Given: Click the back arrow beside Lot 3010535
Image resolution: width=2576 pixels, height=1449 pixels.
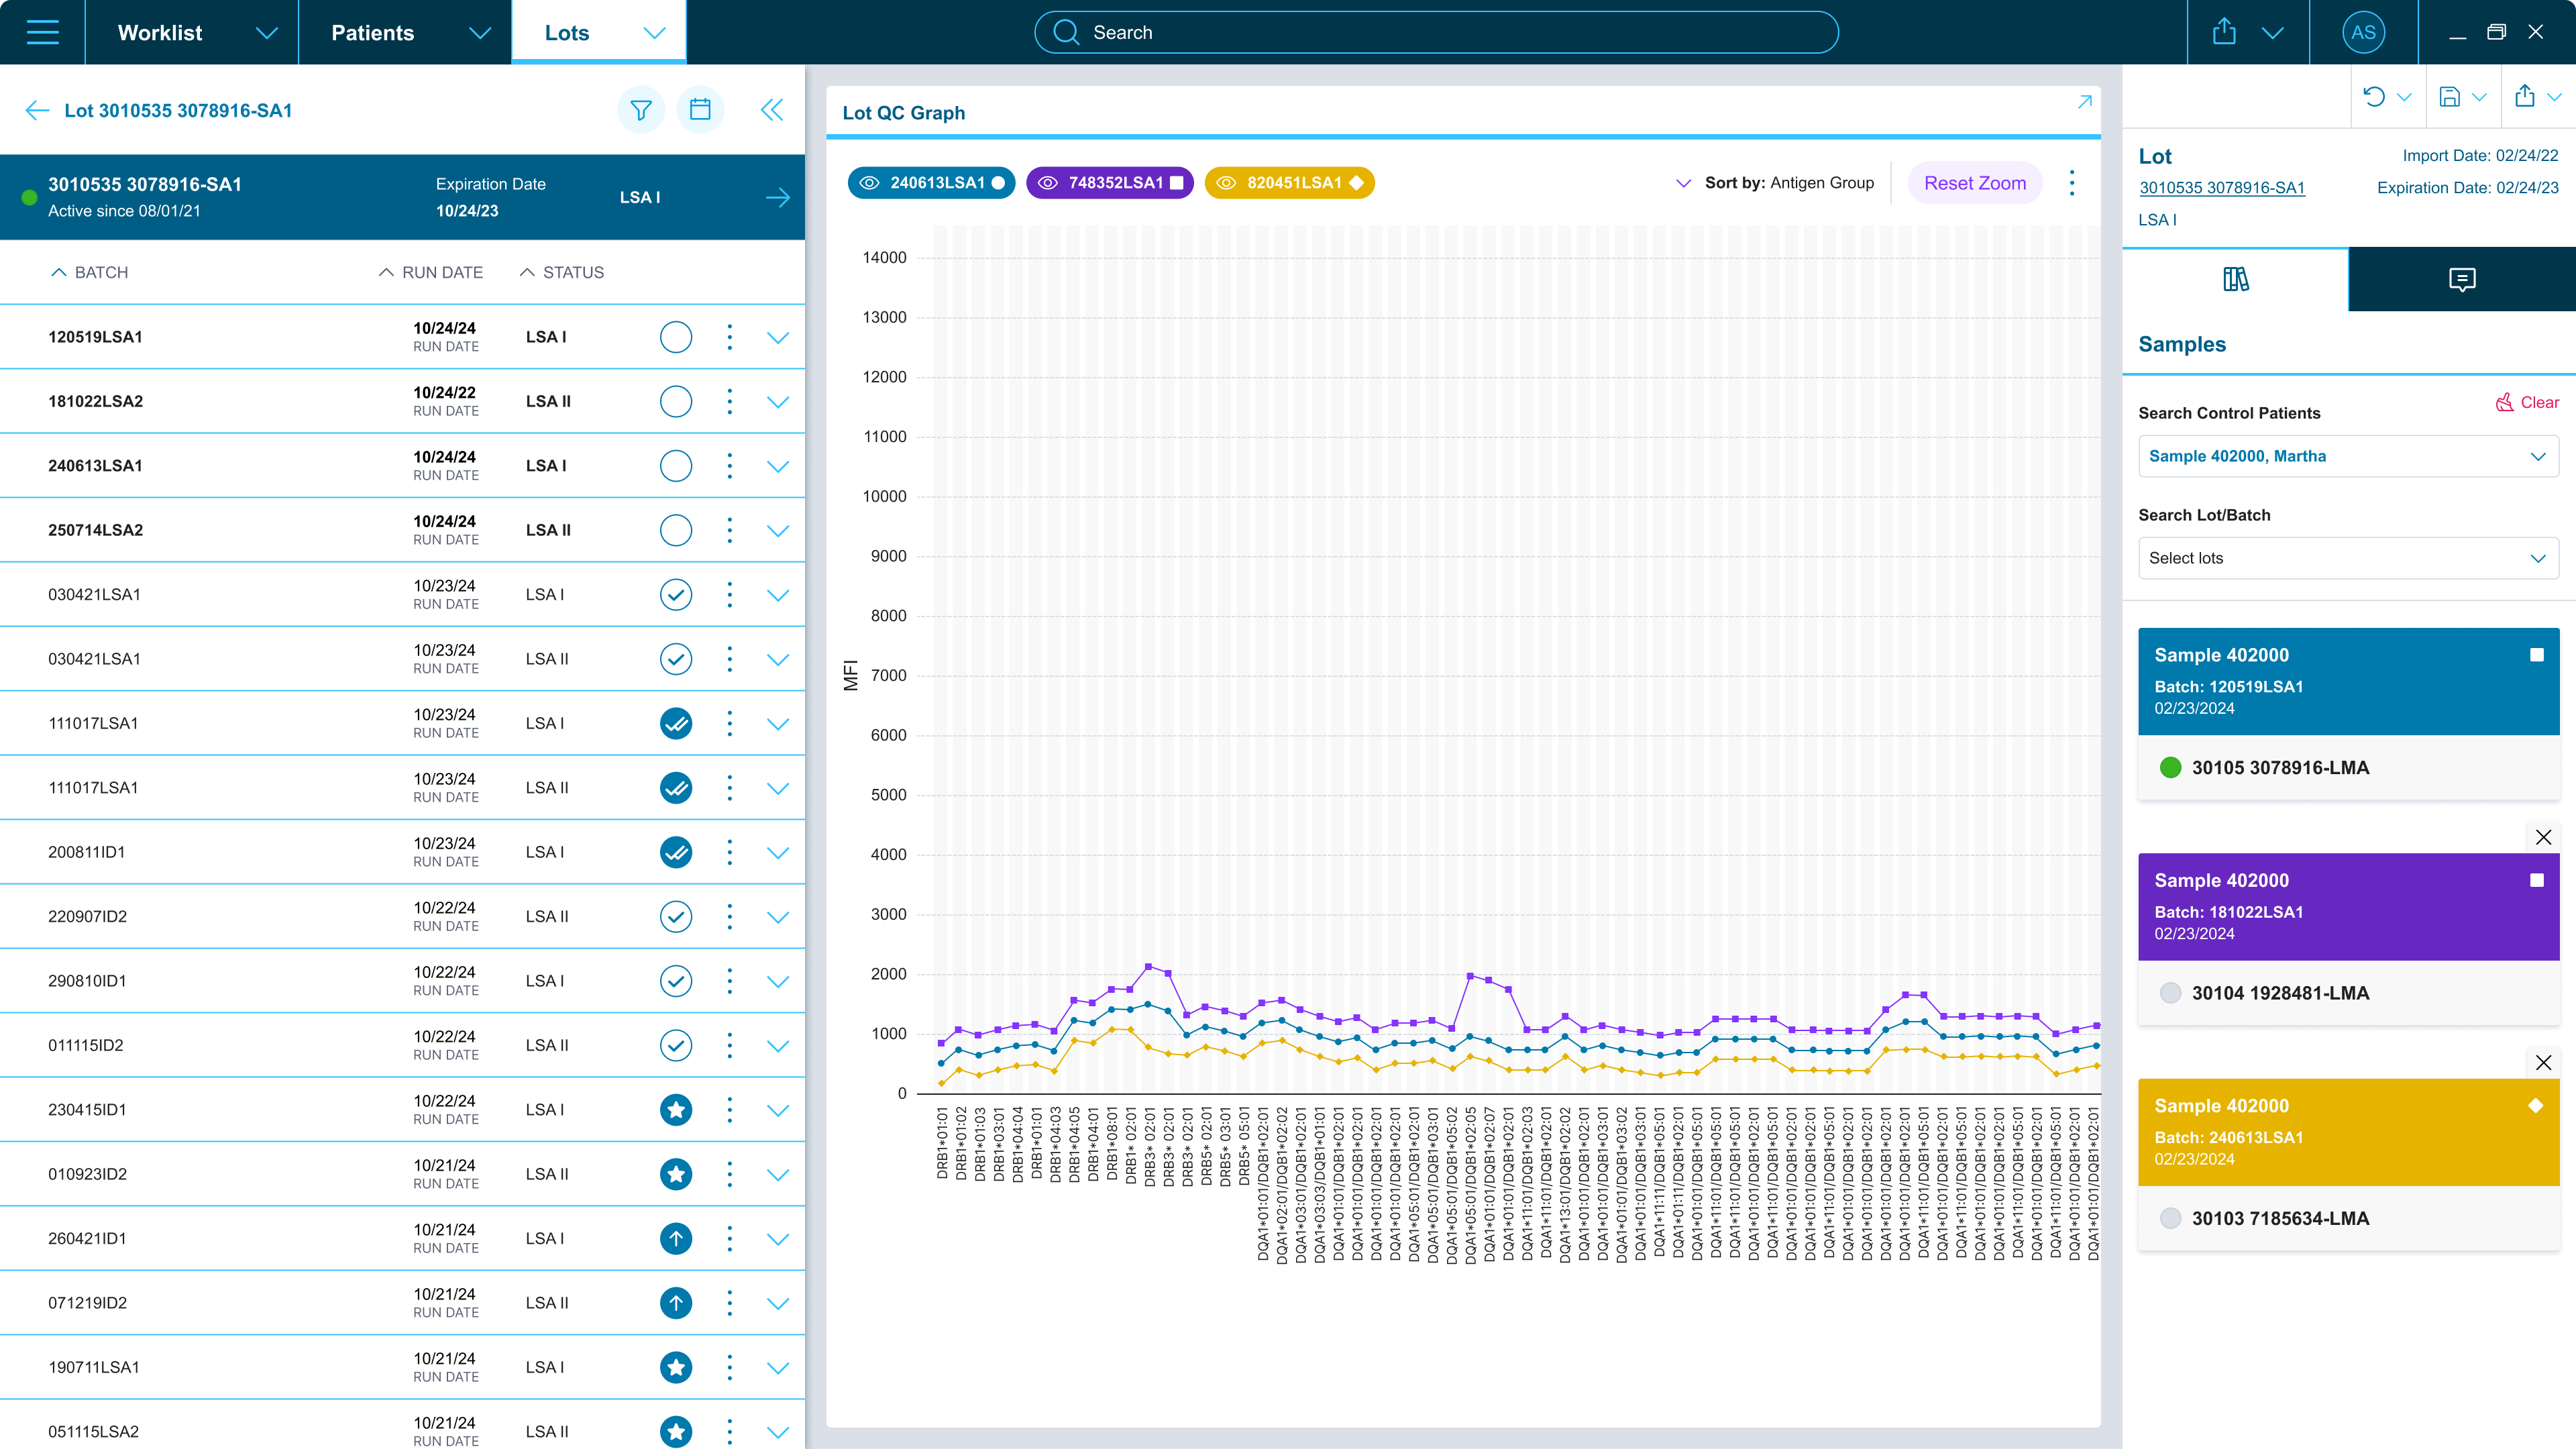Looking at the screenshot, I should tap(37, 111).
